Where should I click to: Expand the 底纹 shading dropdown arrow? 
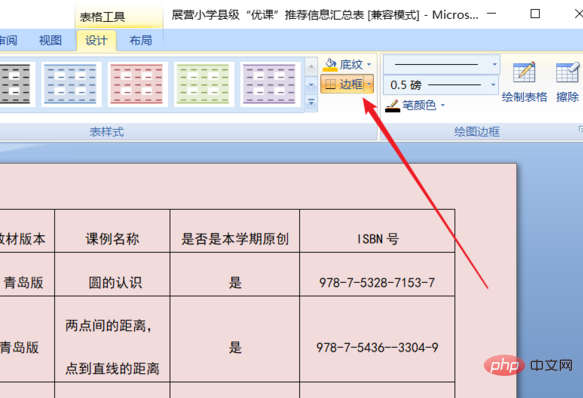pos(369,64)
